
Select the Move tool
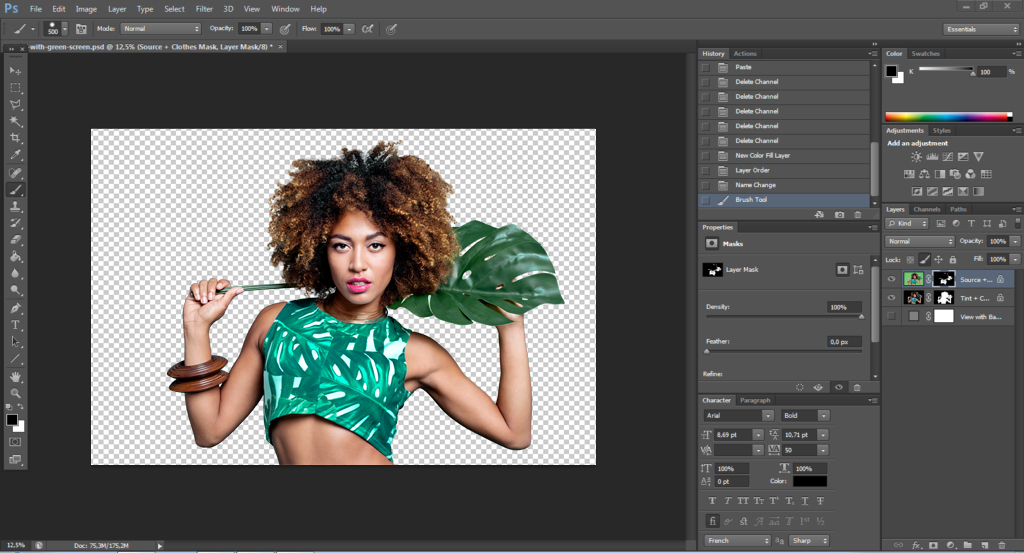[15, 71]
